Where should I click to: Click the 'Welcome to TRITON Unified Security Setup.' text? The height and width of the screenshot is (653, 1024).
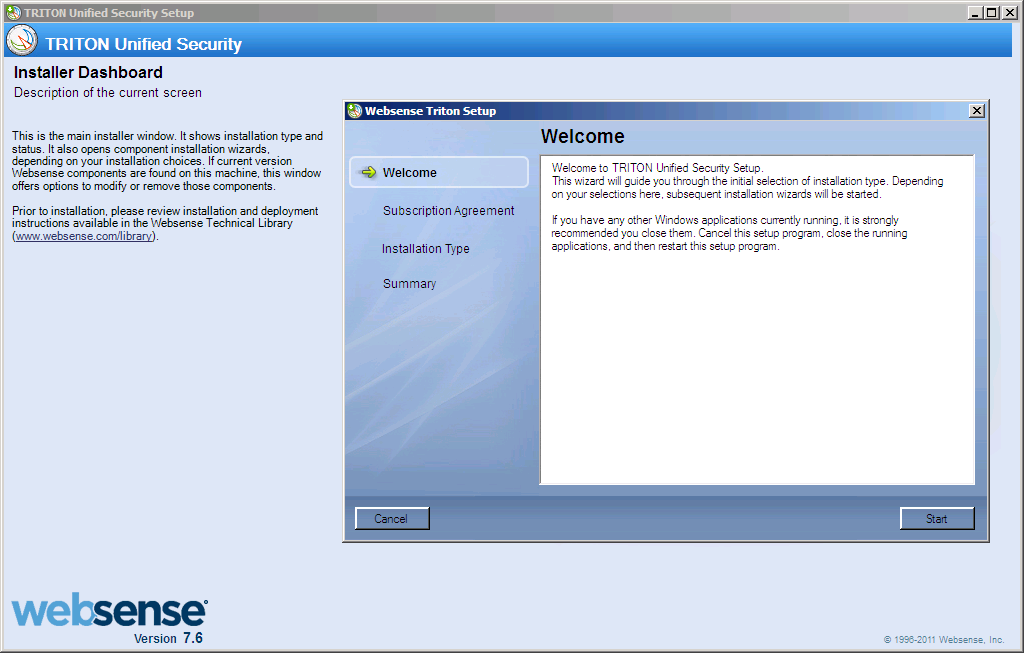pyautogui.click(x=657, y=168)
